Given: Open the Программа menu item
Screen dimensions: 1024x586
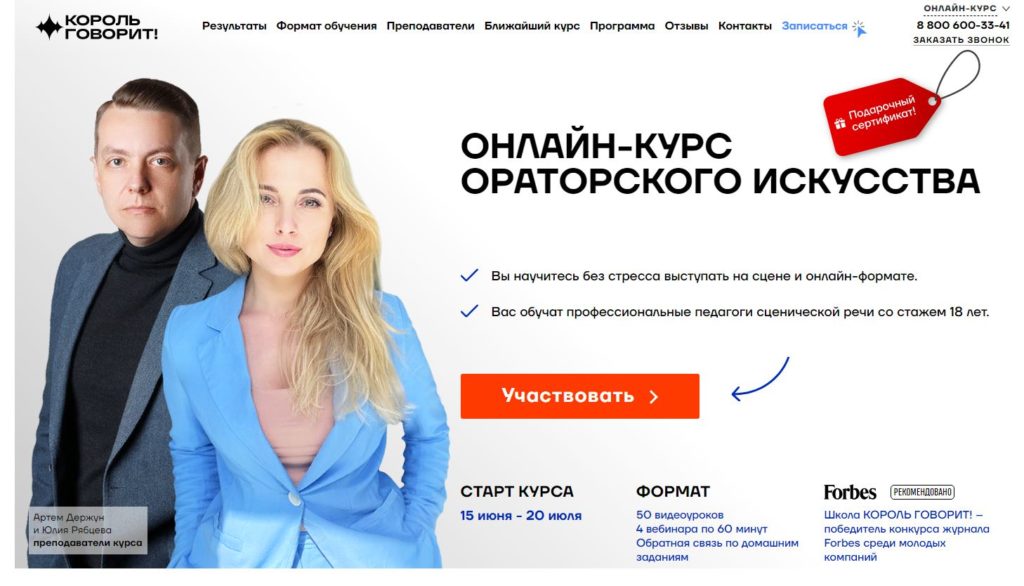Looking at the screenshot, I should click(x=622, y=26).
